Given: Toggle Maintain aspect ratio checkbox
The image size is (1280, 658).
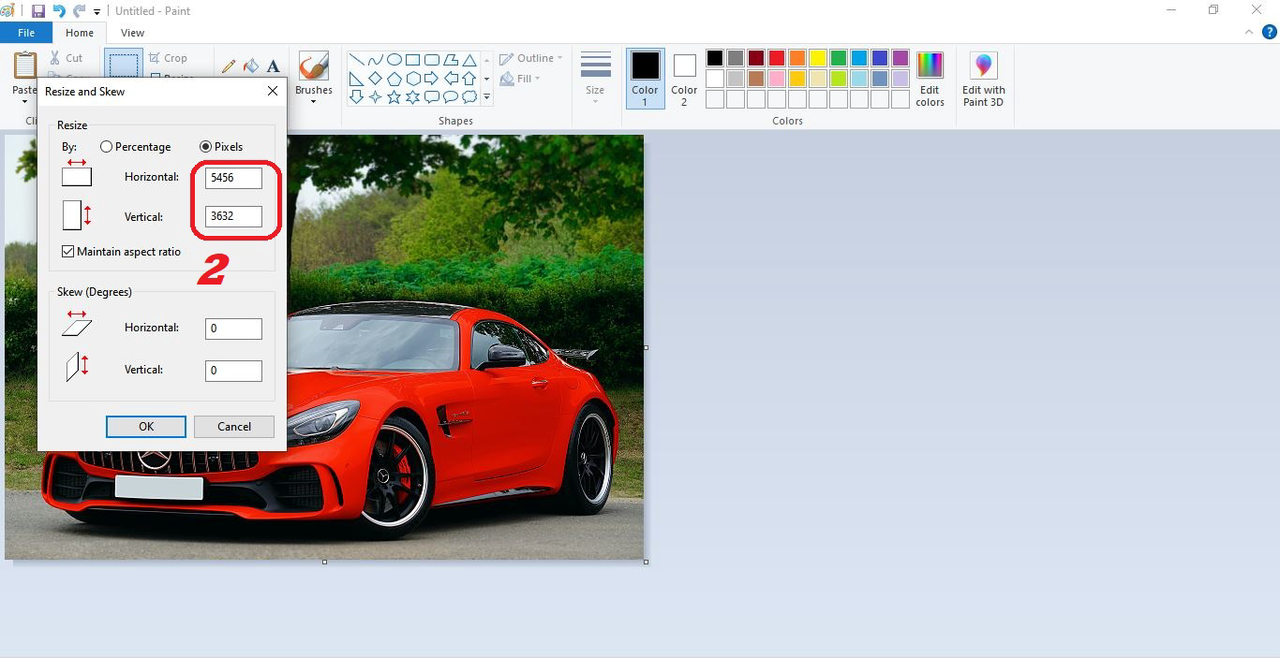Looking at the screenshot, I should tap(68, 252).
